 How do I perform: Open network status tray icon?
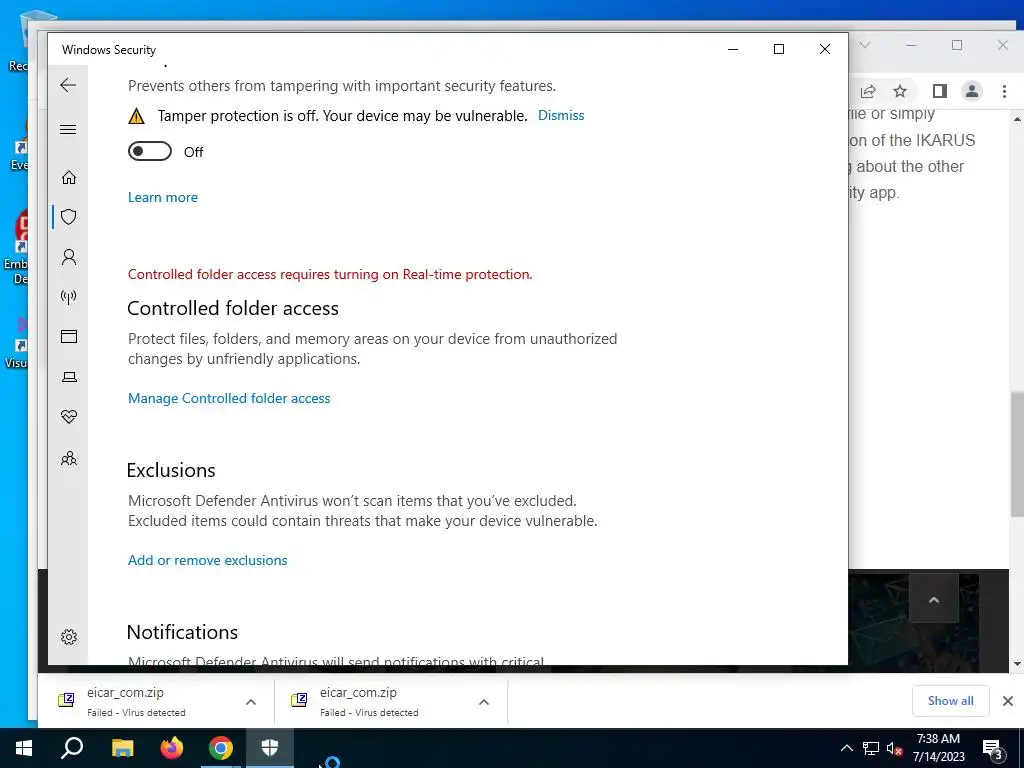871,748
